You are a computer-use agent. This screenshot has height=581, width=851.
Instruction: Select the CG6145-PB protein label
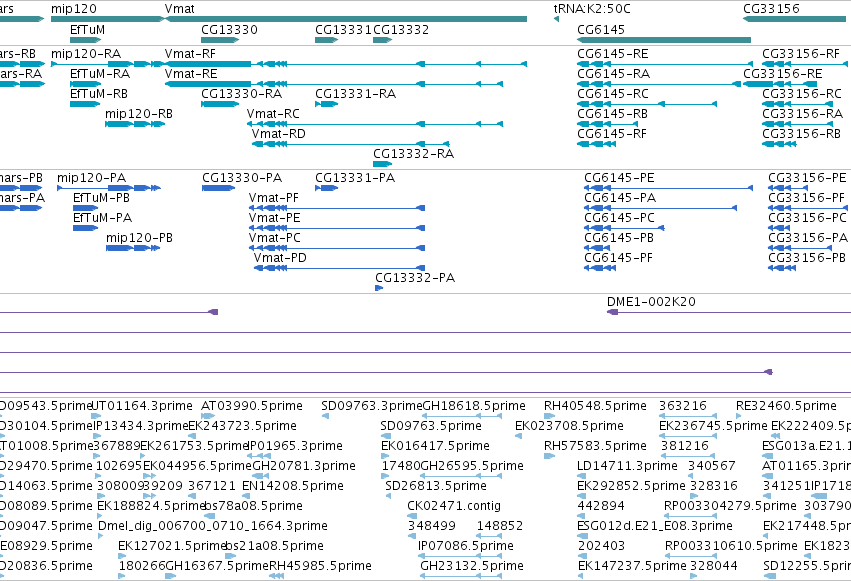click(619, 238)
